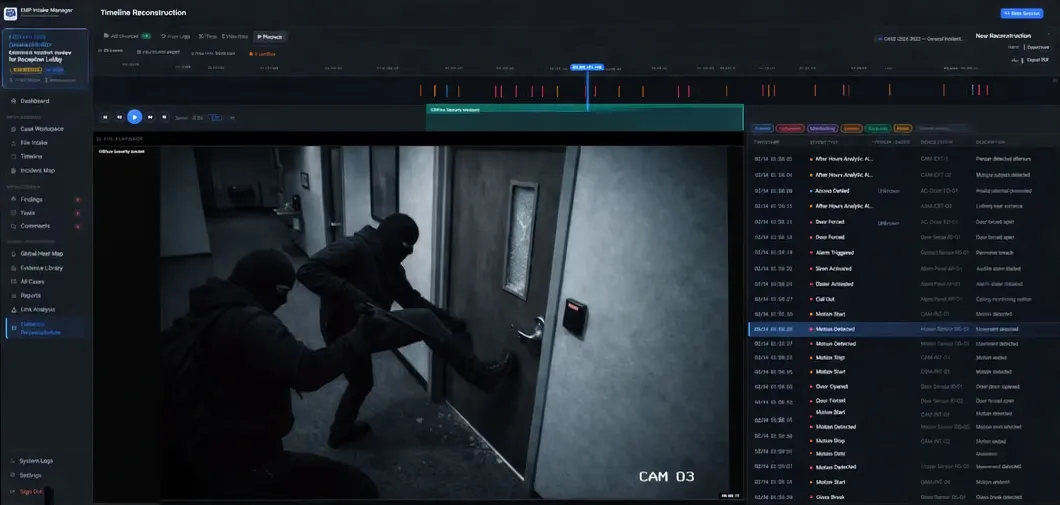The image size is (1060, 505).
Task: Click the EMP Intake Manager logo
Action: click(10, 14)
